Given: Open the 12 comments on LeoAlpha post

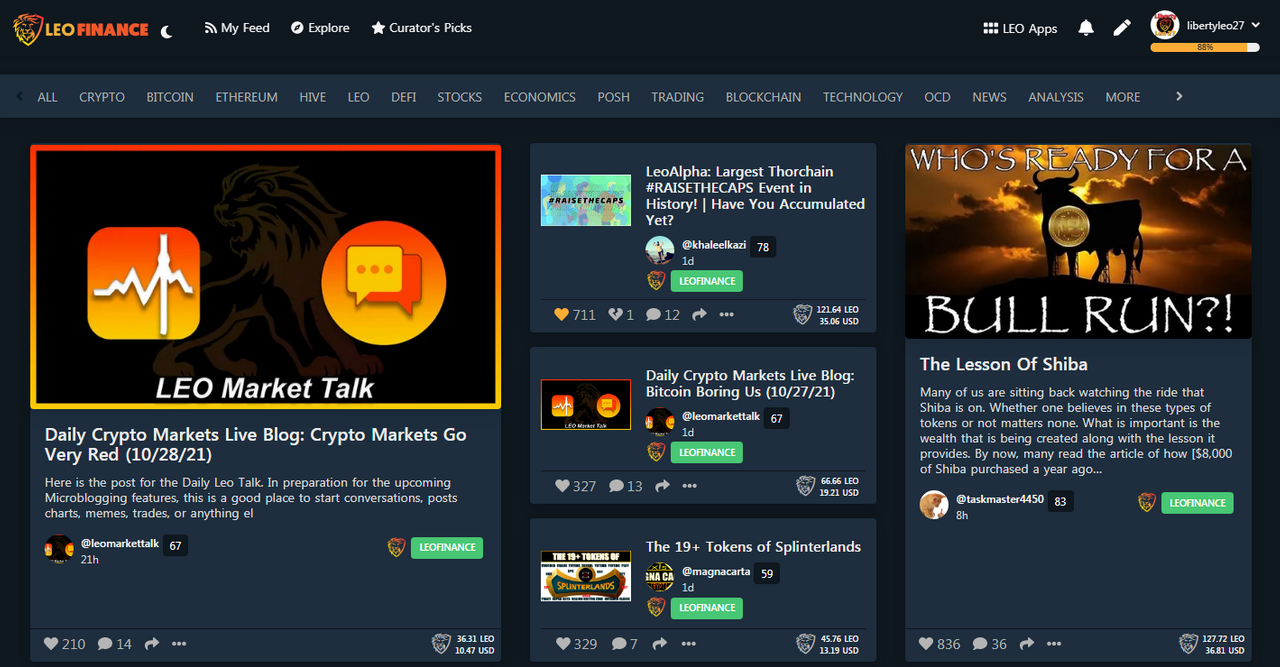Looking at the screenshot, I should (662, 314).
